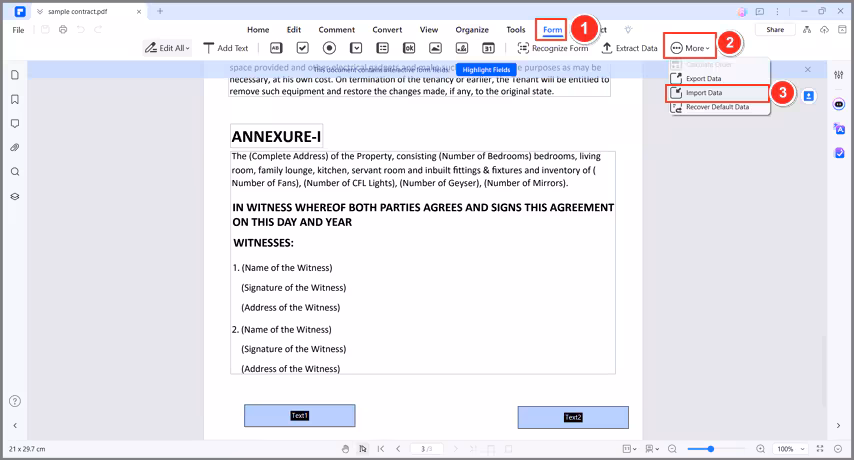Open the Organize tab
The image size is (854, 460).
472,30
